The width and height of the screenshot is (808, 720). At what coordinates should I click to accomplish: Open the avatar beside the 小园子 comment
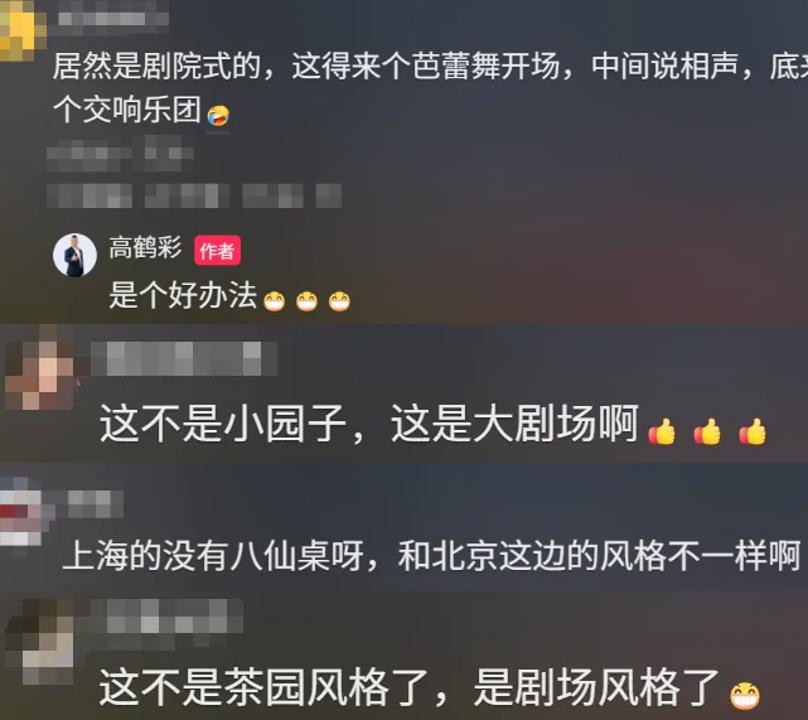point(40,367)
